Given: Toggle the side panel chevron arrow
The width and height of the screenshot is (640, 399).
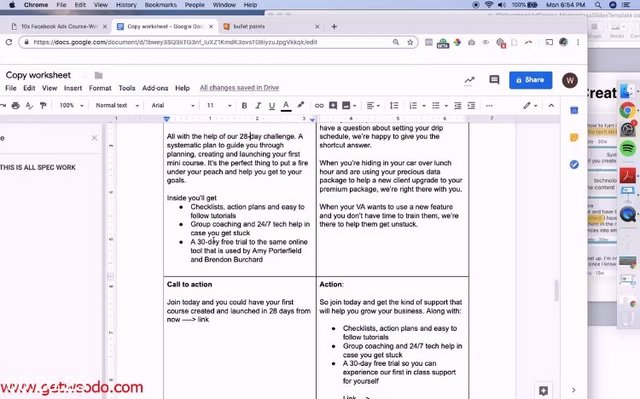Looking at the screenshot, I should (x=573, y=390).
